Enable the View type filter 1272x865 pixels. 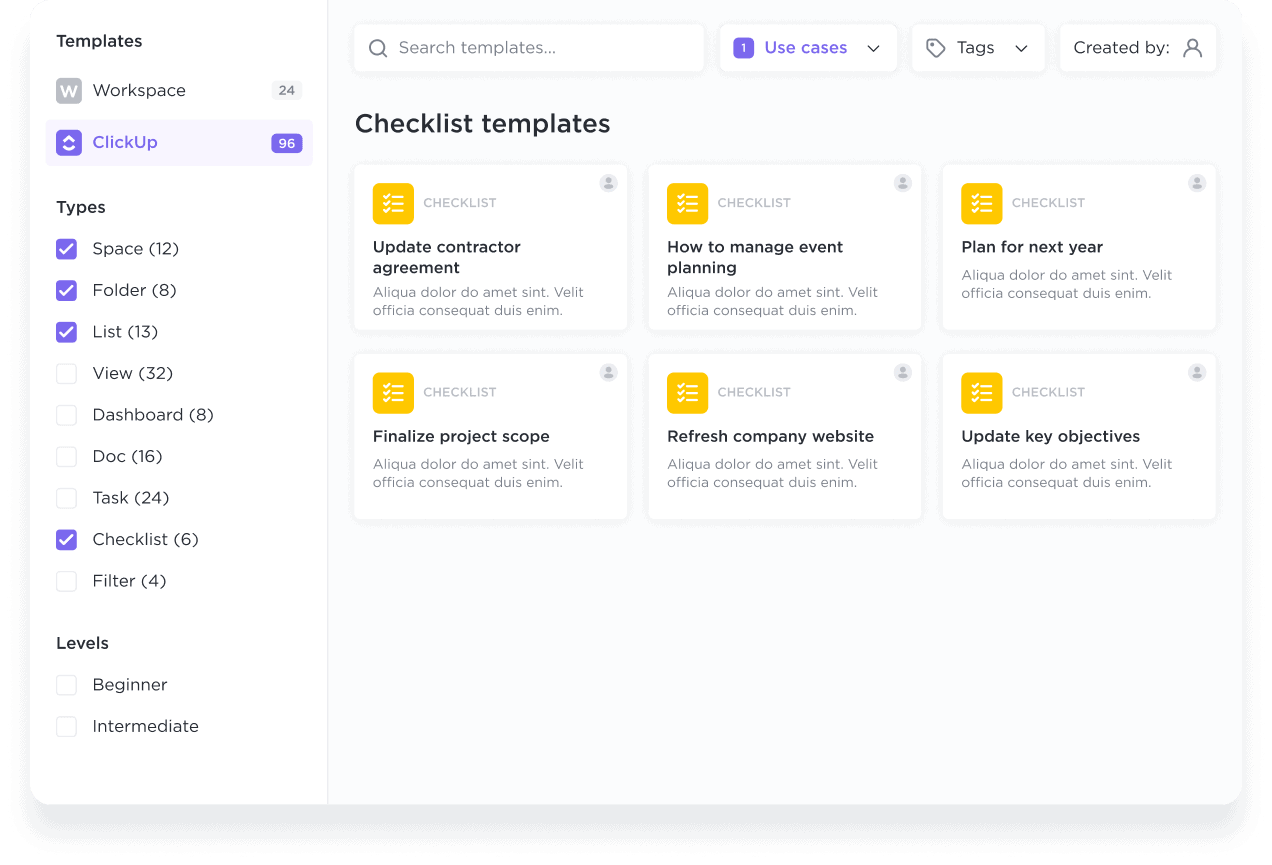point(66,373)
